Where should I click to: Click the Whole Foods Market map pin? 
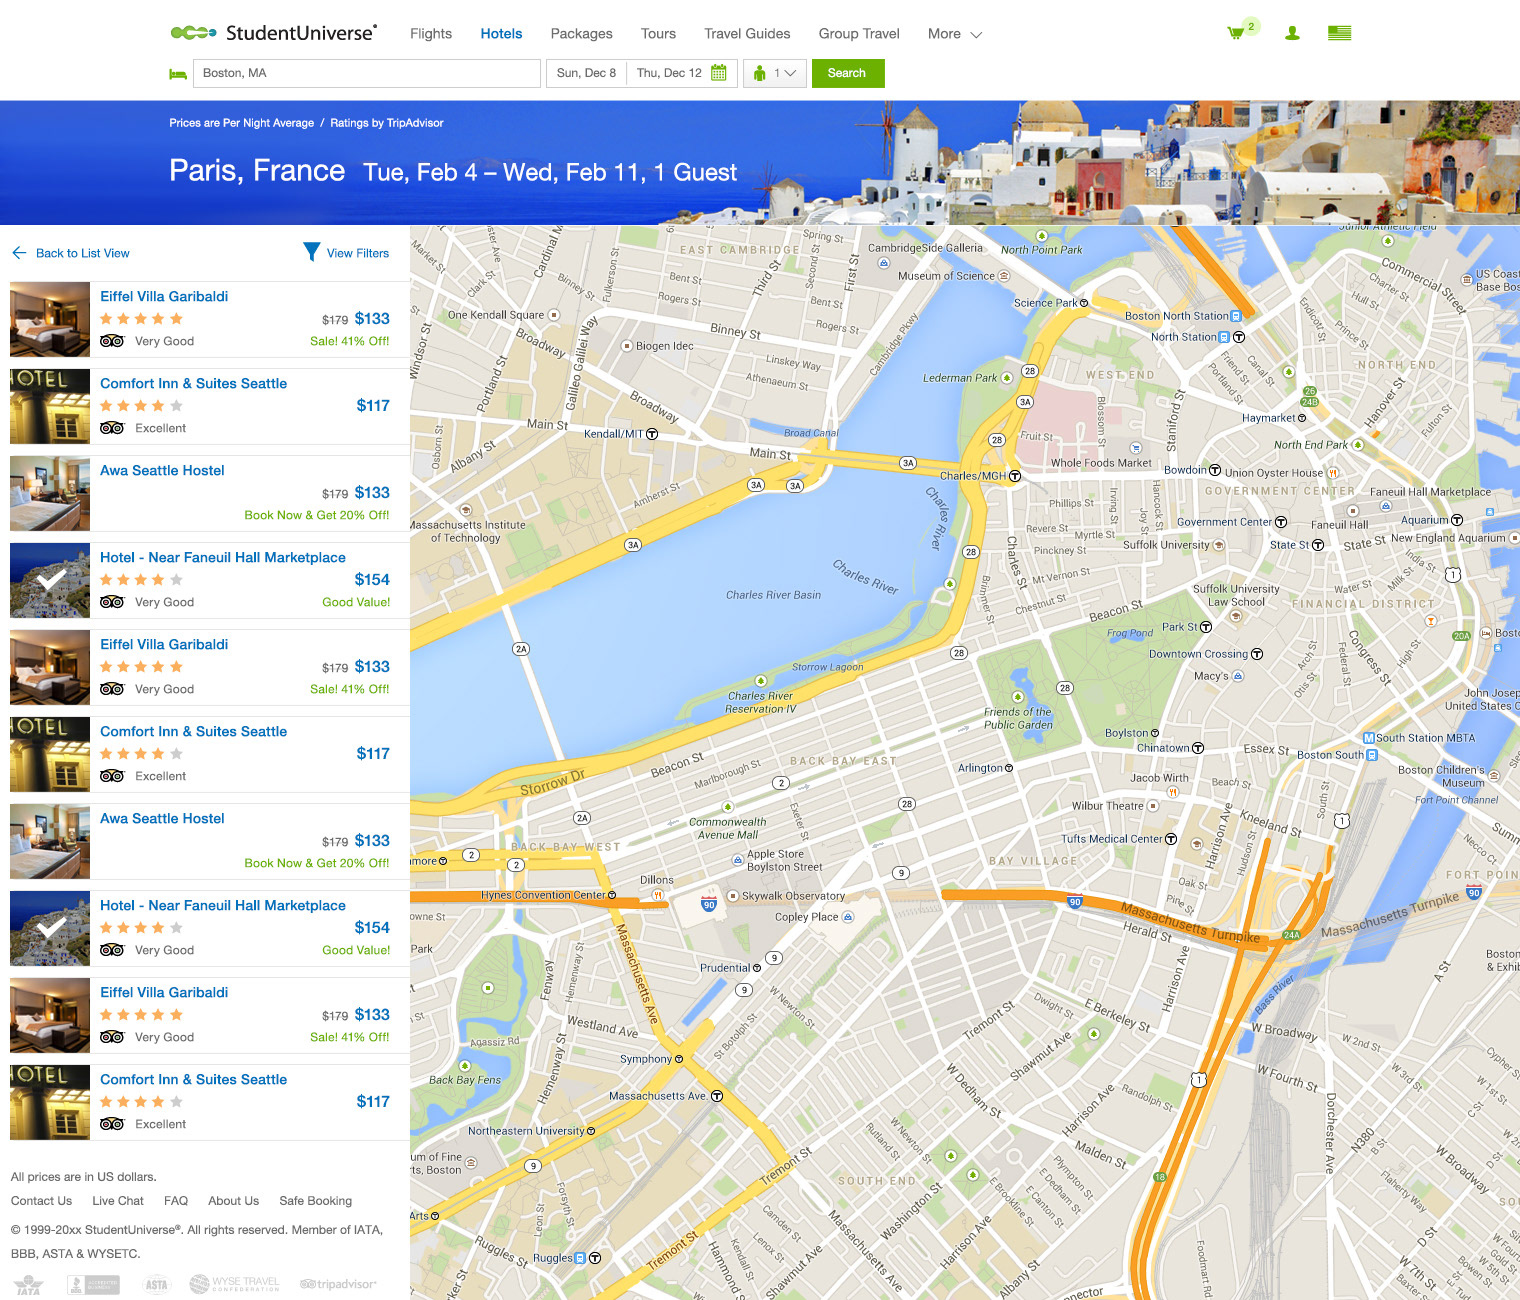coord(1135,448)
